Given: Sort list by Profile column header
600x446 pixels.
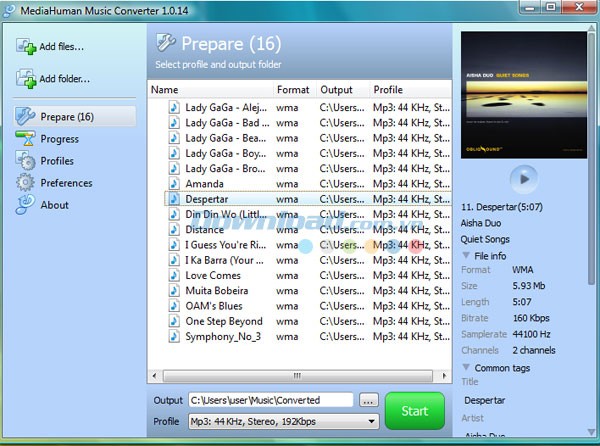Looking at the screenshot, I should 410,90.
